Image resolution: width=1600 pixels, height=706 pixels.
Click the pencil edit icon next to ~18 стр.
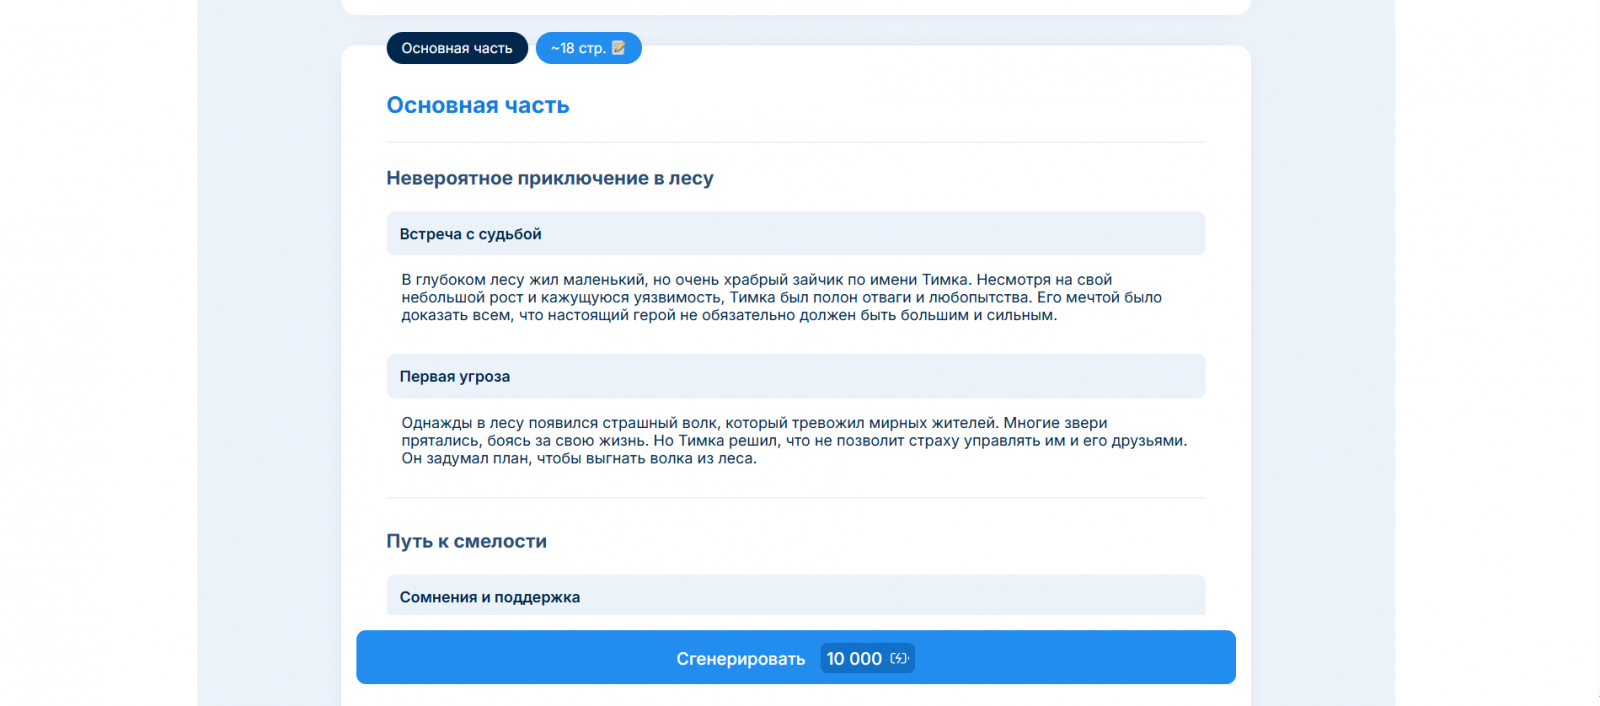[619, 48]
